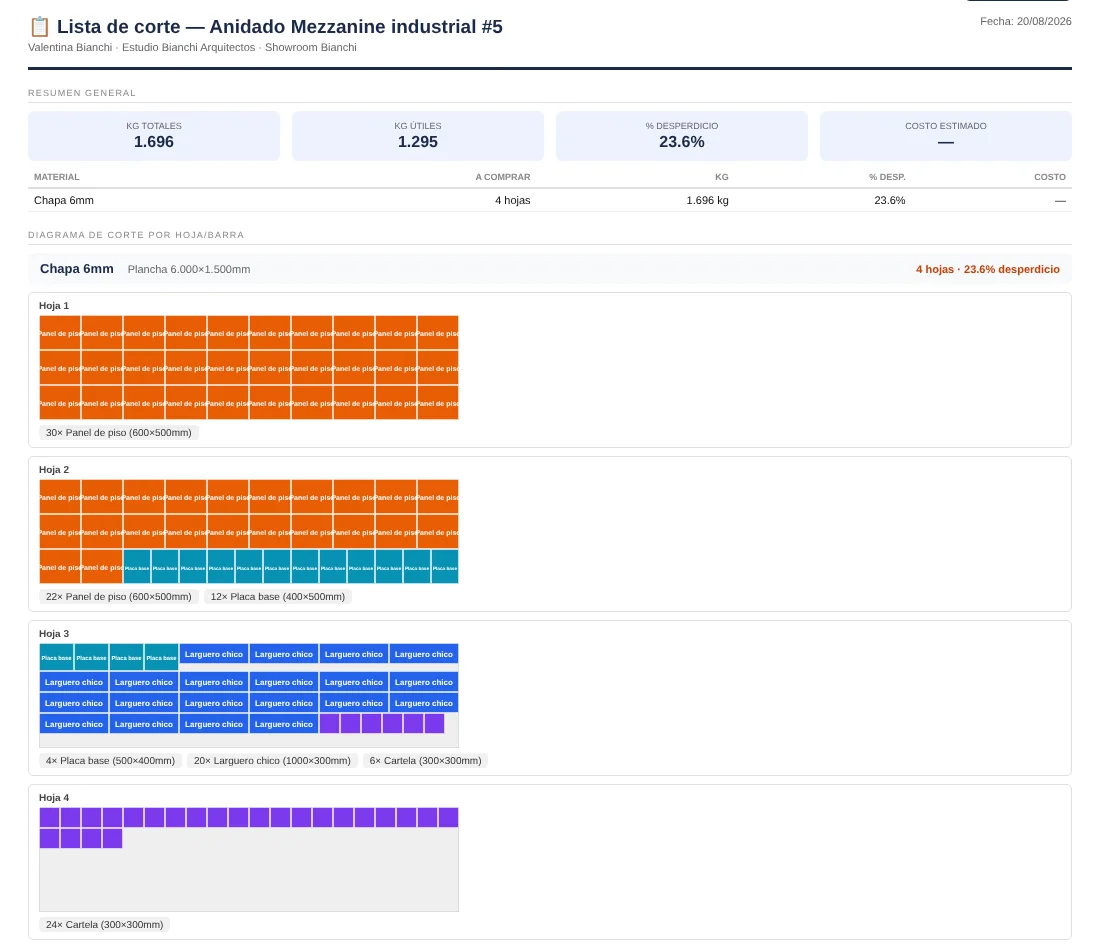This screenshot has height=950, width=1100.
Task: Click the COSTO ESTIMADO summary card
Action: 945,135
